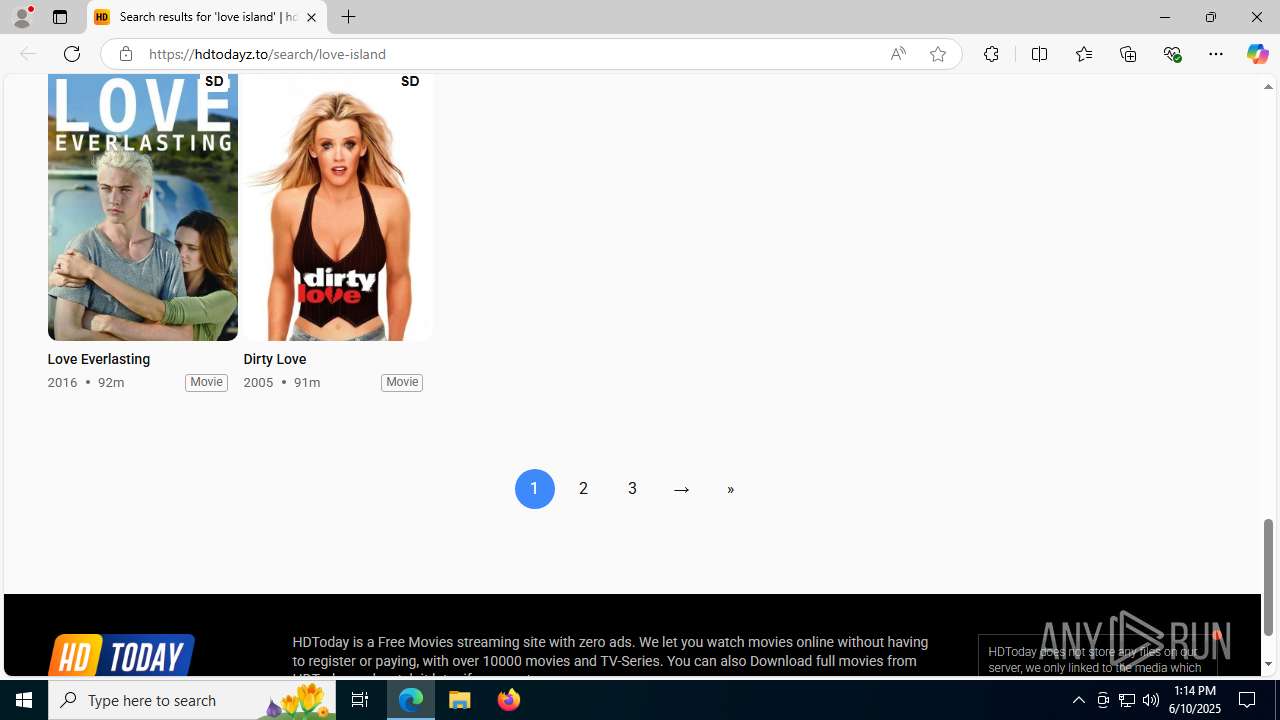Click the scrollbar down arrow
The height and width of the screenshot is (720, 1280).
tap(1268, 664)
